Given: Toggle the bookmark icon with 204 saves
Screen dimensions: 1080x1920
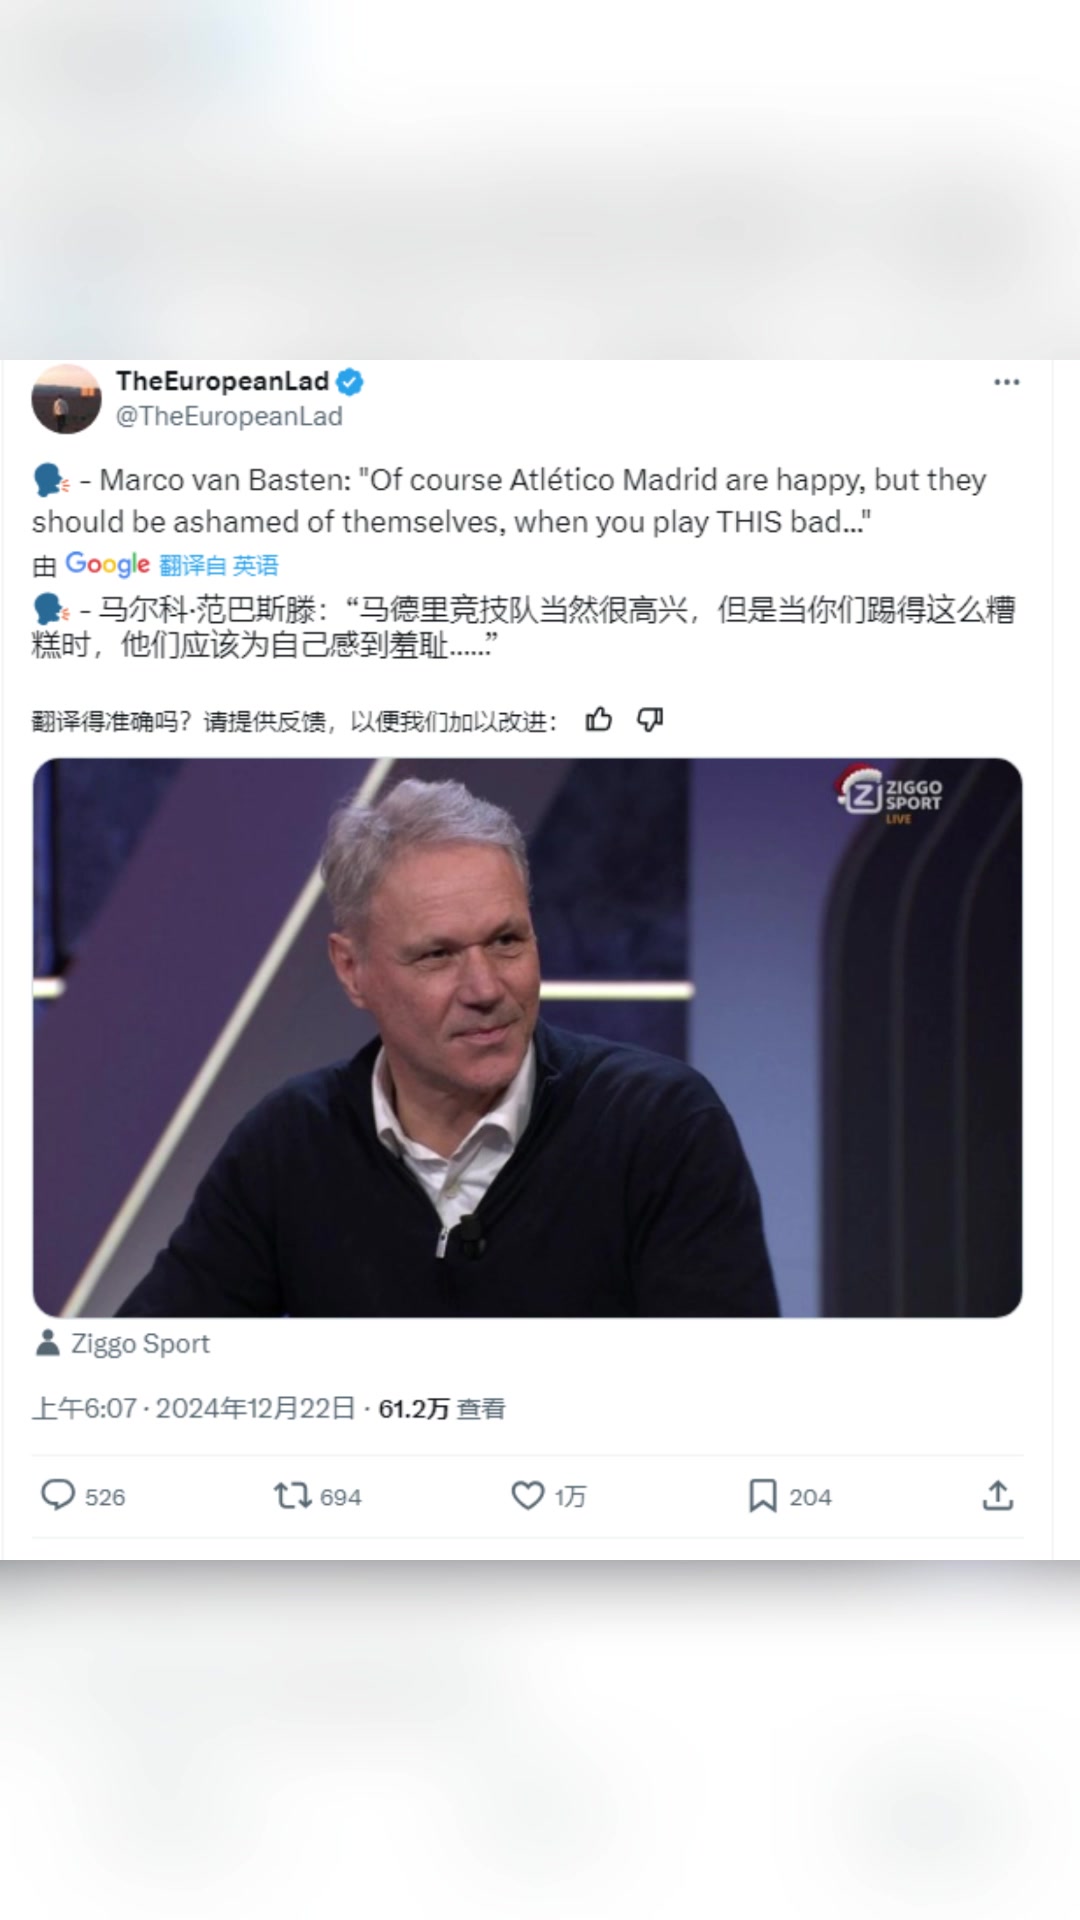Looking at the screenshot, I should click(763, 1495).
